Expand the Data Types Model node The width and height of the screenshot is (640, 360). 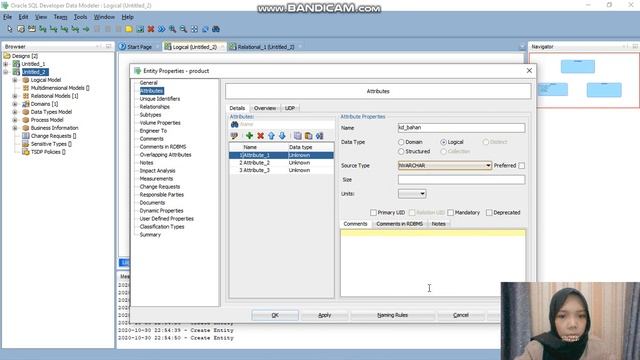[x=15, y=112]
